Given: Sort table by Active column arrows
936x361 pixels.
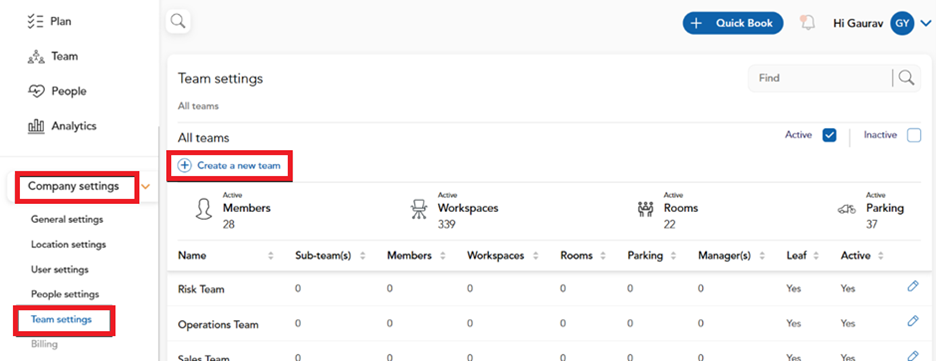Looking at the screenshot, I should coord(881,256).
